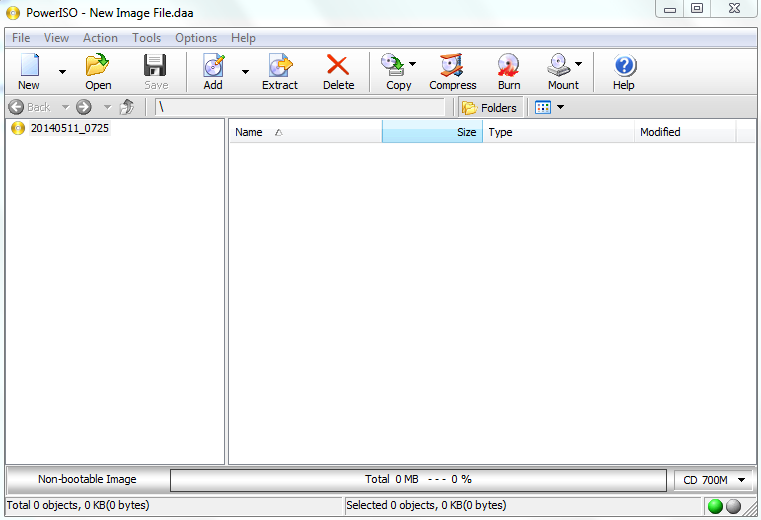Viewport: 761px width, 520px height.
Task: Click the Total 0 MB capacity bar
Action: click(x=418, y=480)
